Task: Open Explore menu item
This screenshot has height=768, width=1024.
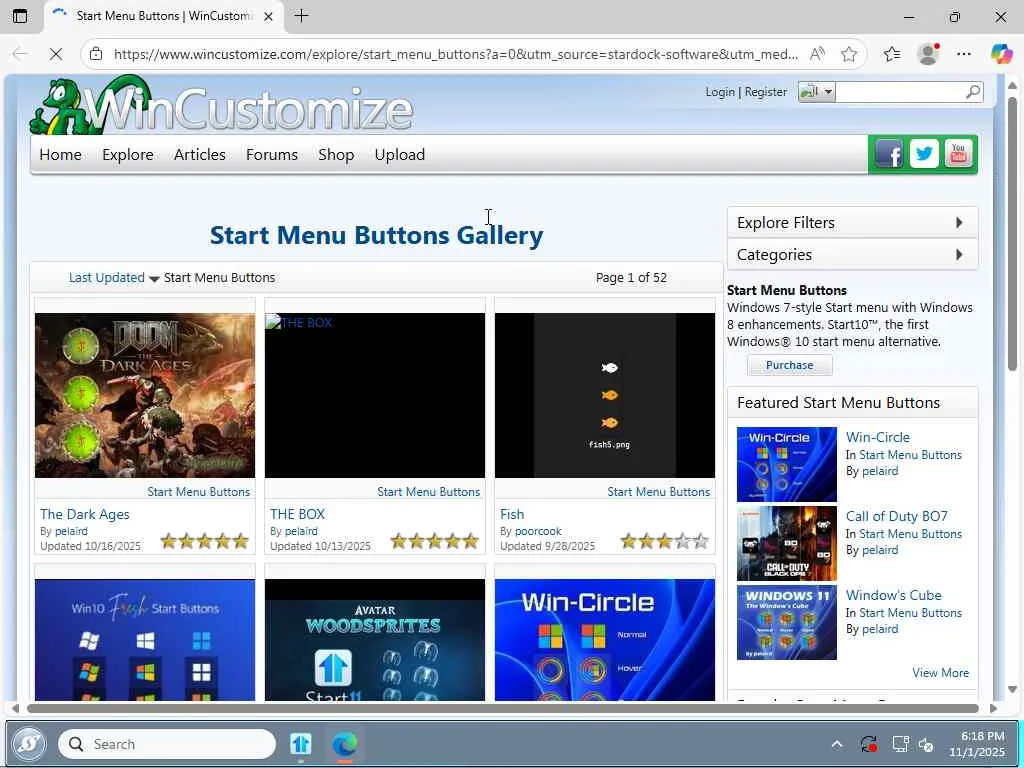Action: coord(128,155)
